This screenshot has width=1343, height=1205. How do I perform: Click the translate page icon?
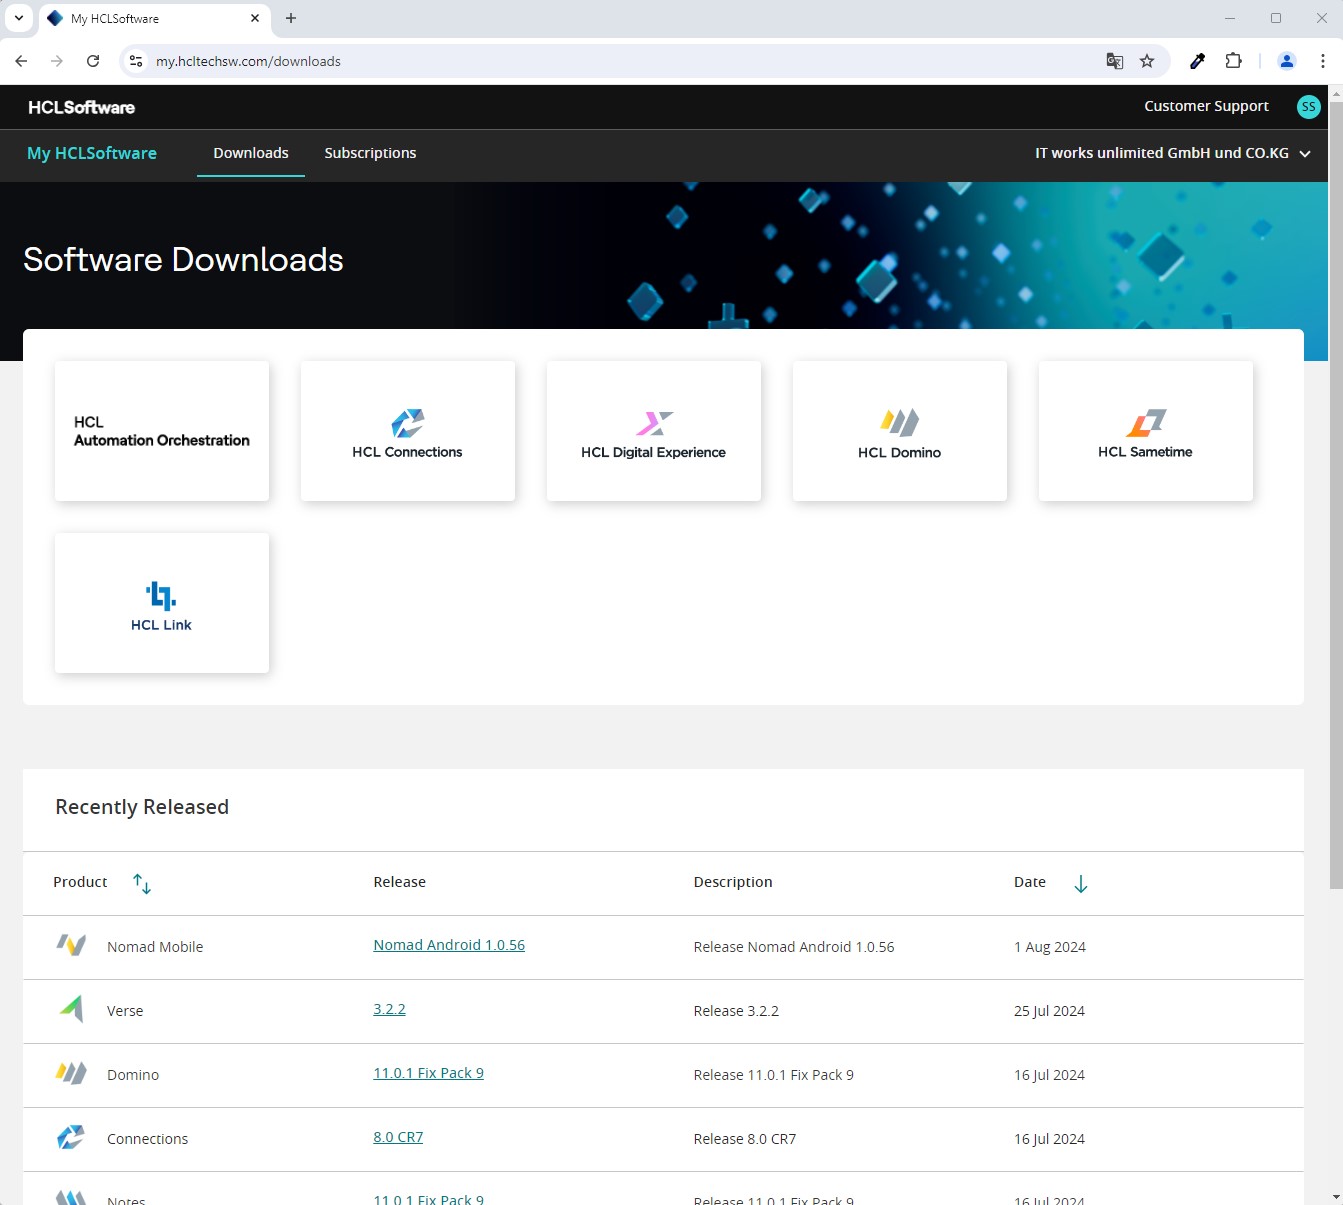pos(1115,61)
